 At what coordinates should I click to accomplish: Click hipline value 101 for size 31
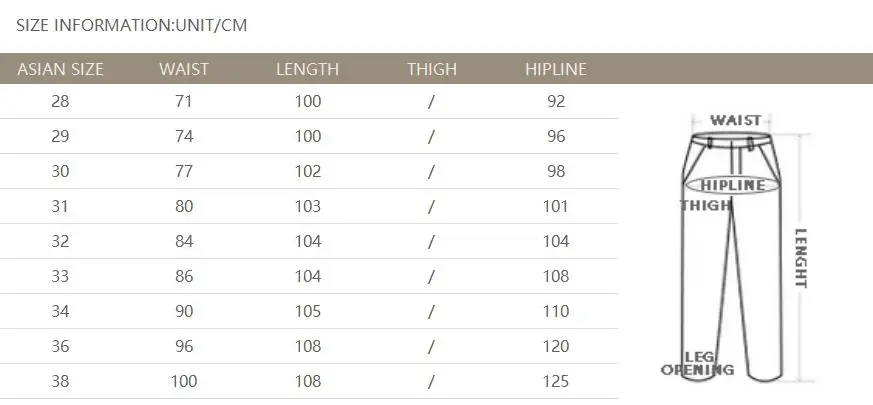[556, 207]
